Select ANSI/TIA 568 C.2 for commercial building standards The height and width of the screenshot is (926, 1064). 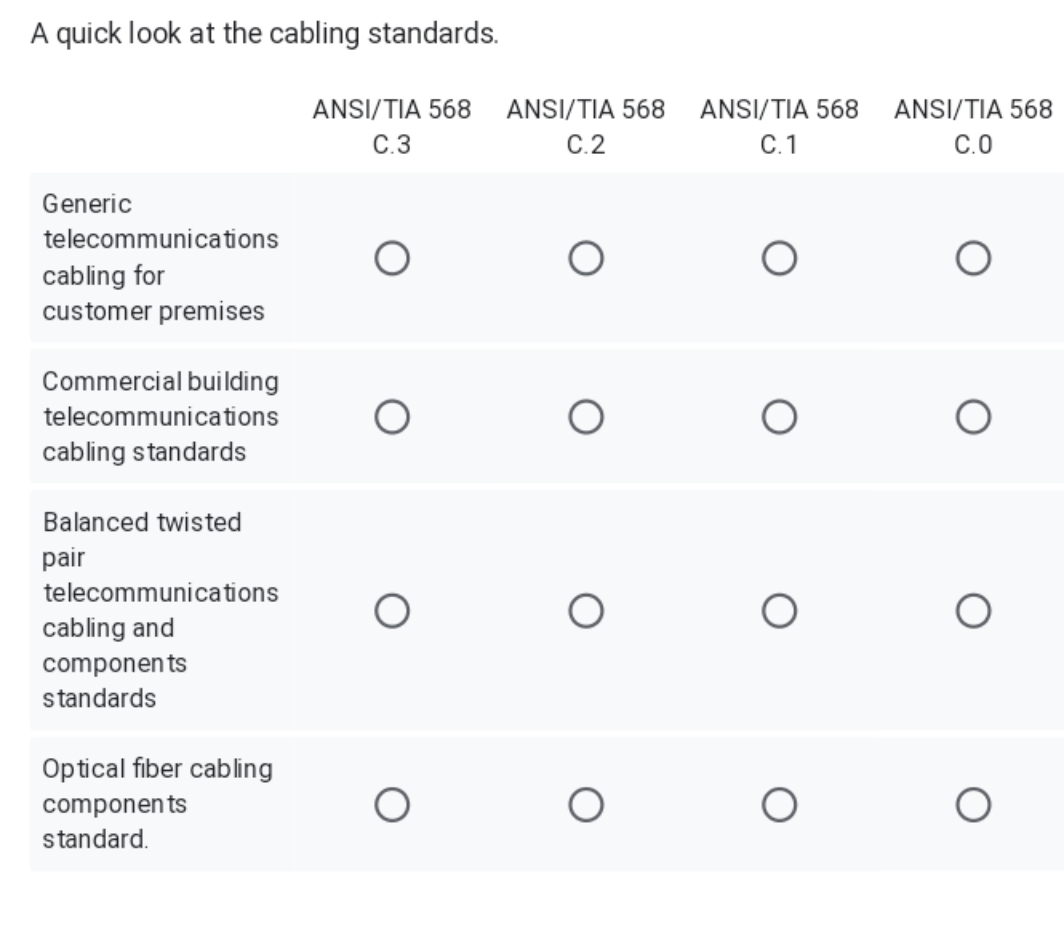tap(584, 417)
